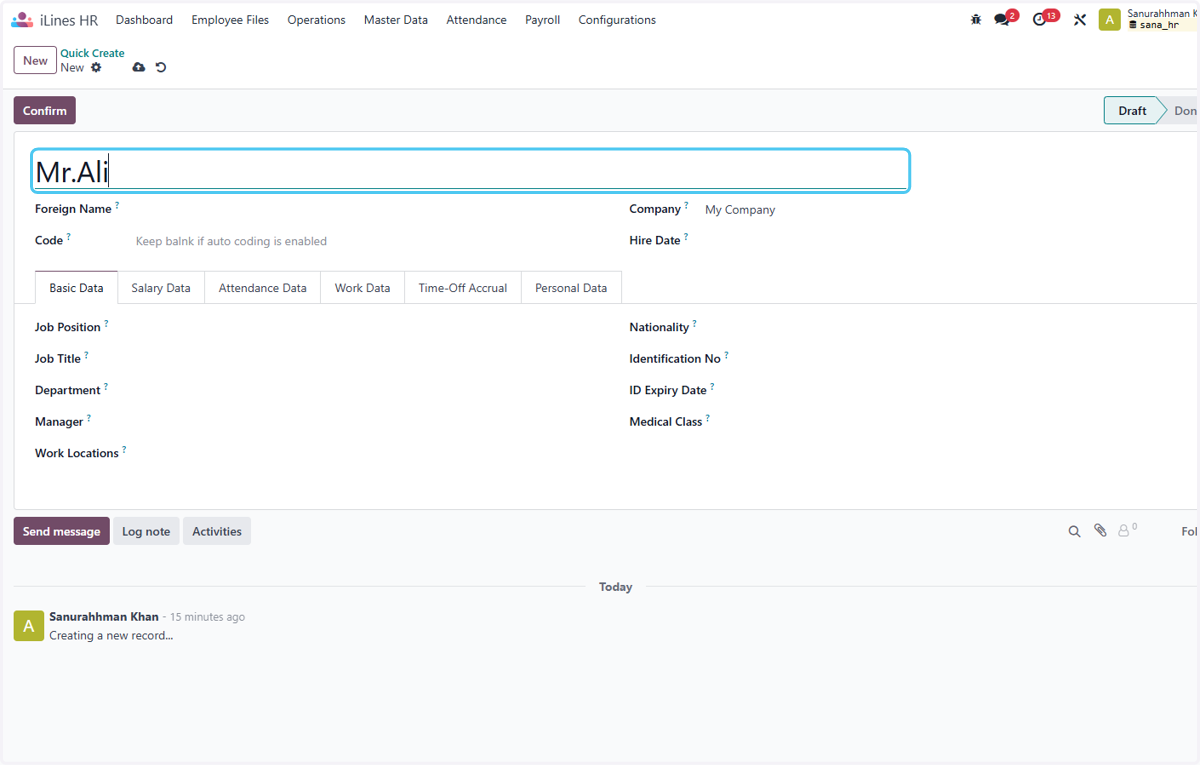Screen dimensions: 1200x765
Task: Click help tooltip mark beside Medical Class
Action: [707, 418]
